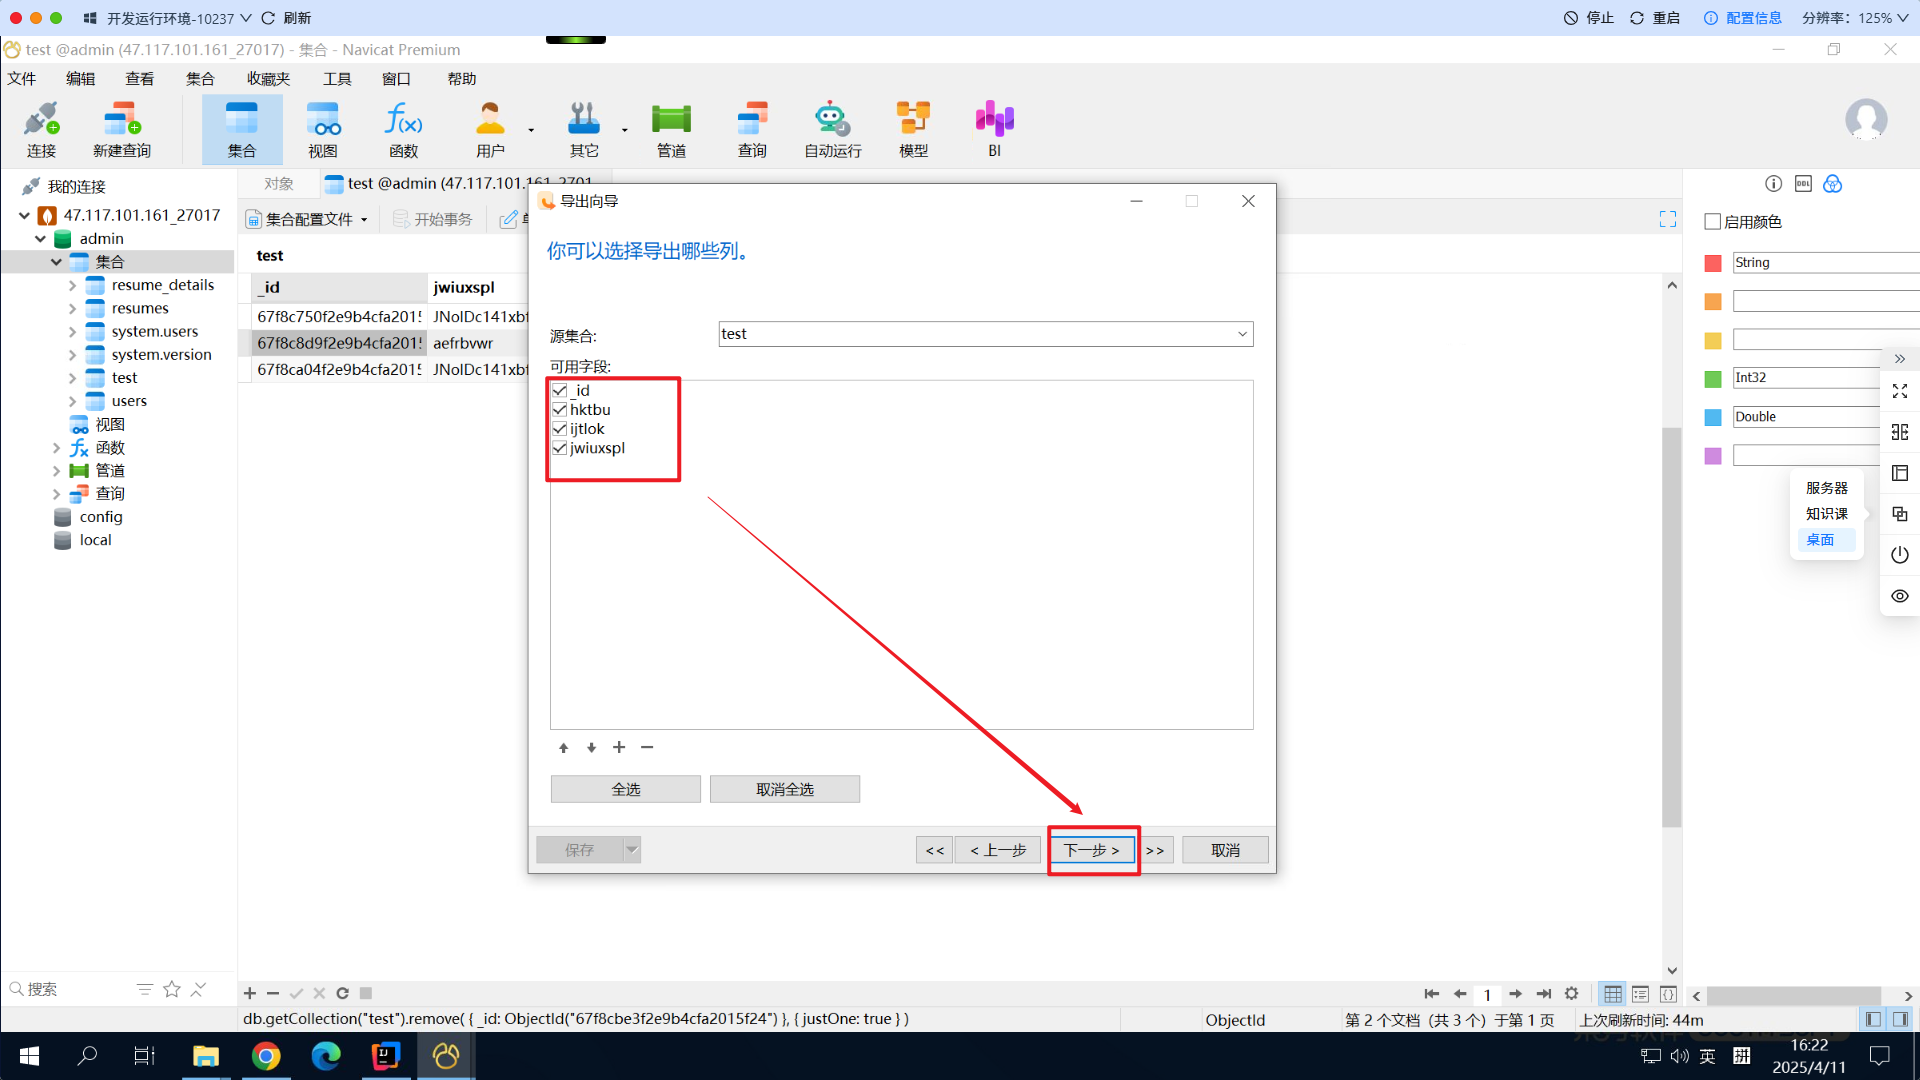Collapse the 47.117.101.161_27017 connection node

tap(24, 215)
